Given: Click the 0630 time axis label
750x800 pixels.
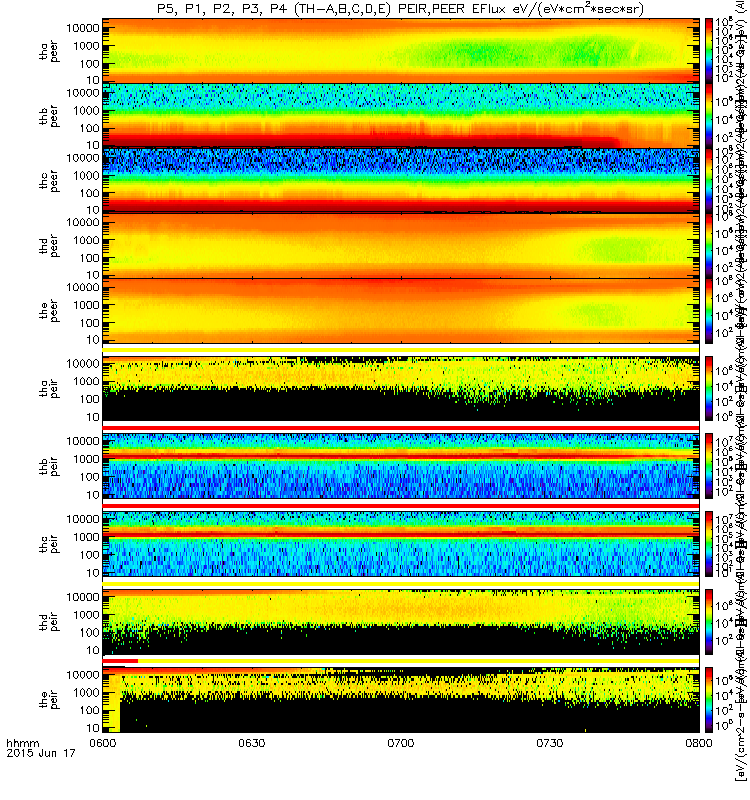Looking at the screenshot, I should click(x=252, y=743).
